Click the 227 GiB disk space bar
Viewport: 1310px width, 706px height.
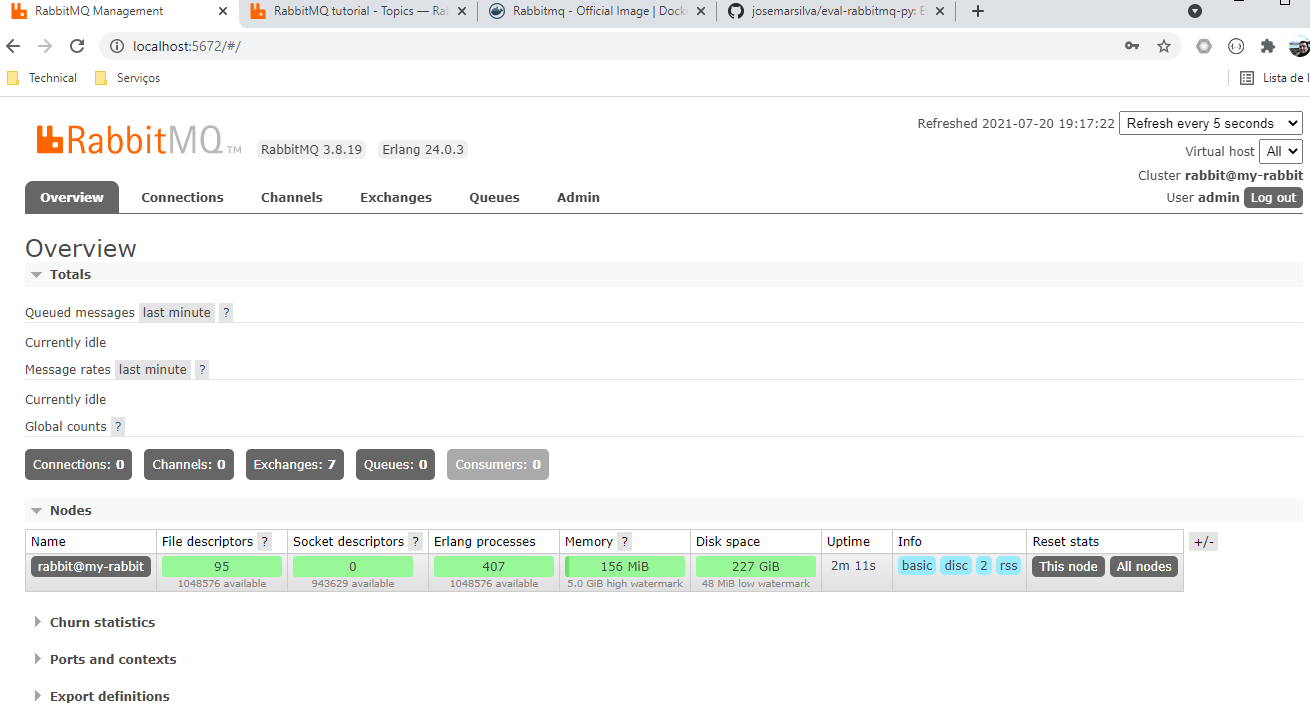[x=756, y=566]
